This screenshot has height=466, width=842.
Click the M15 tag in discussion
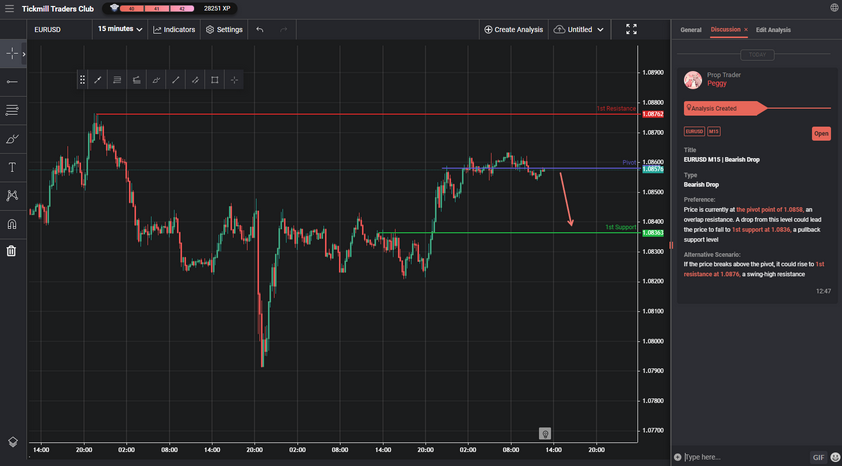pyautogui.click(x=714, y=132)
